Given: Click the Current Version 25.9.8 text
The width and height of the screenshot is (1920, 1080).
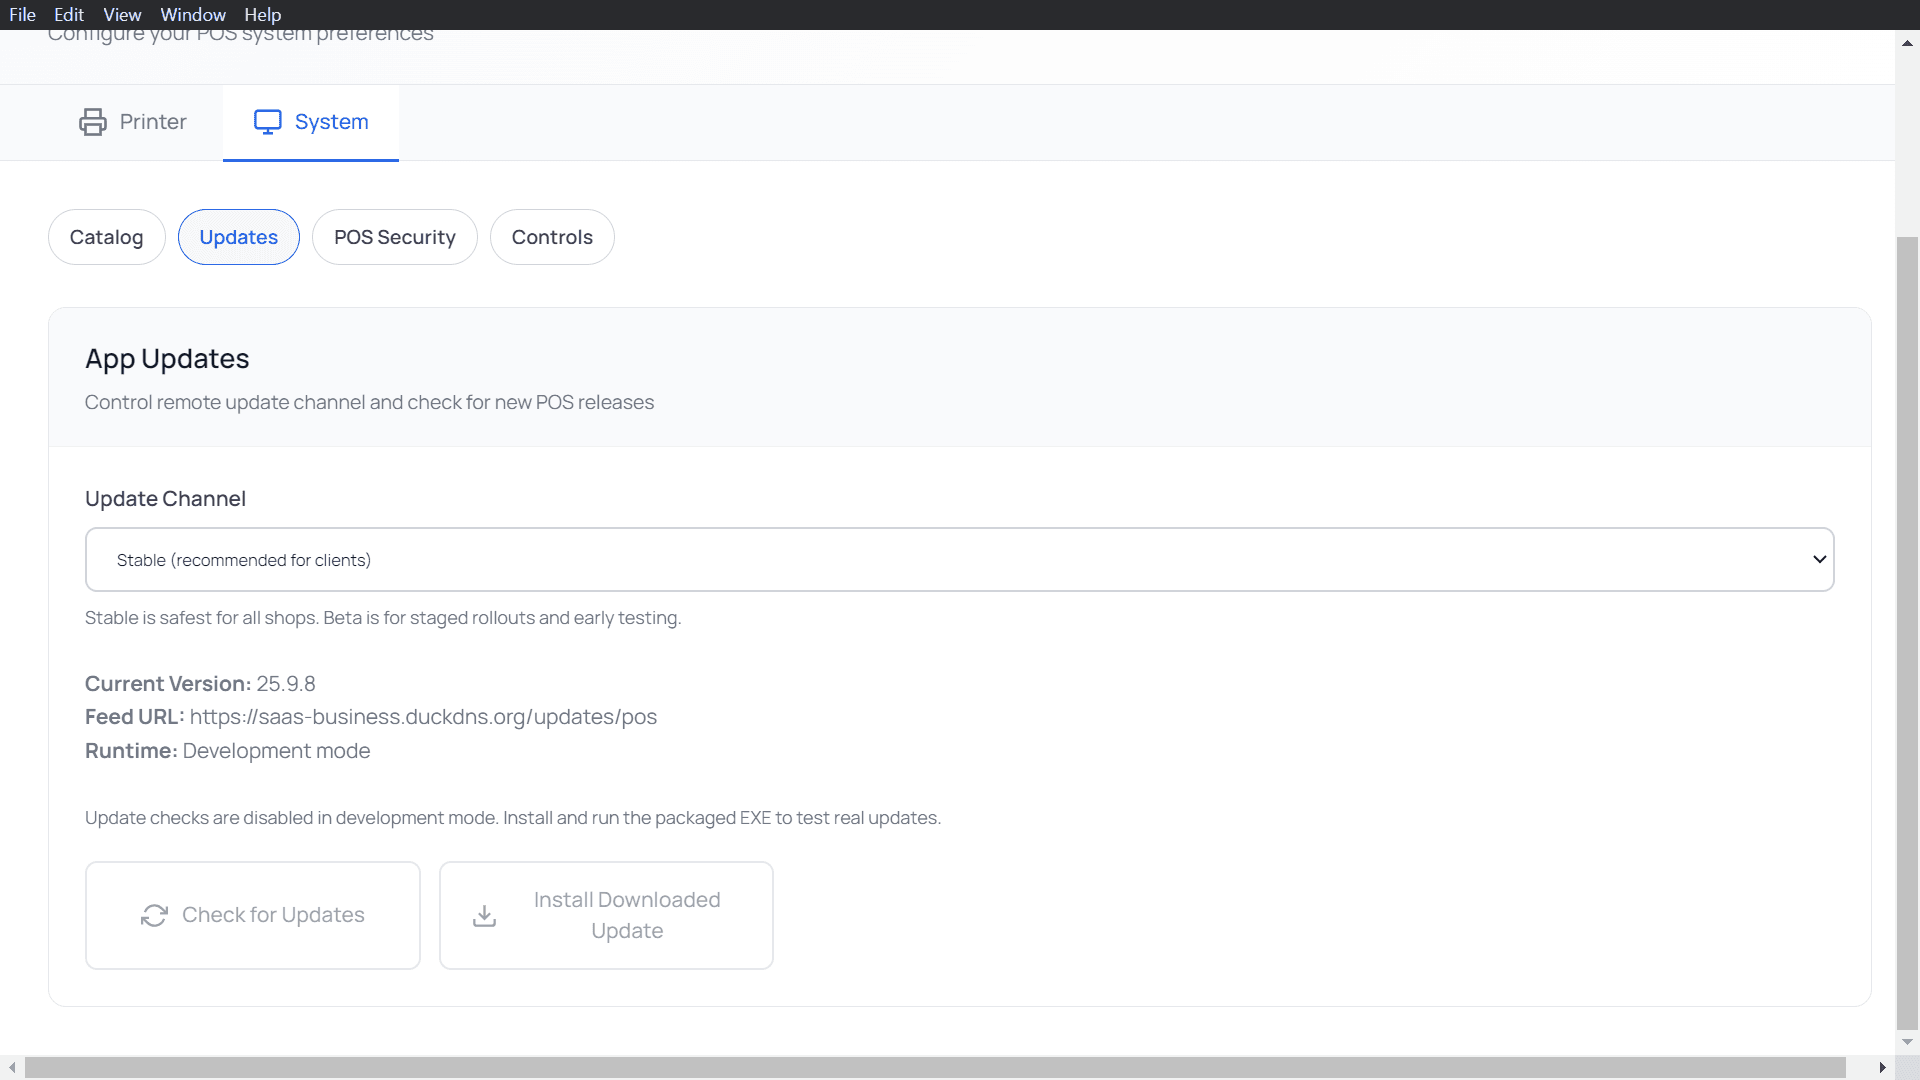Looking at the screenshot, I should (200, 684).
